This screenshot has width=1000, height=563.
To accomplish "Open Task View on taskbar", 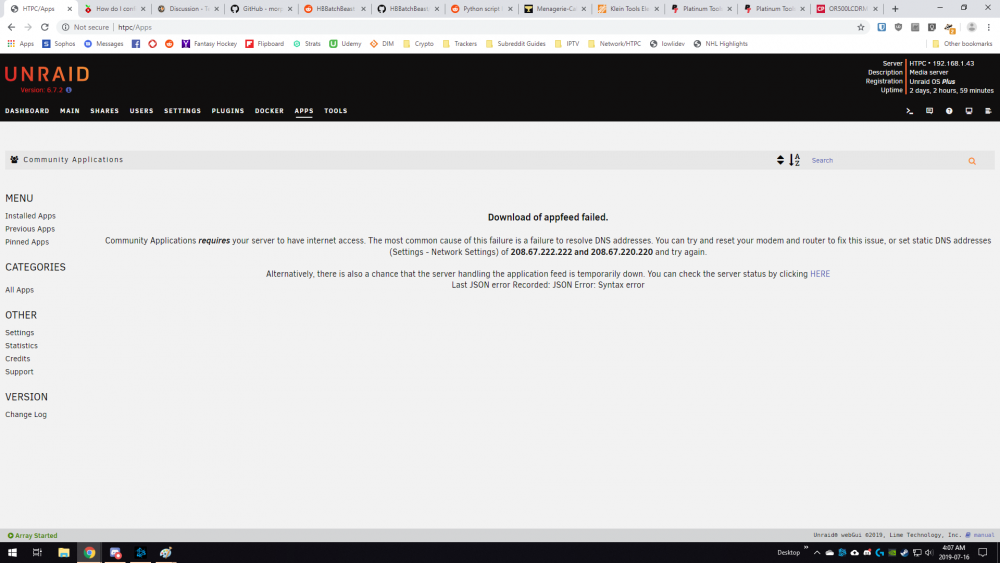I will tap(37, 552).
